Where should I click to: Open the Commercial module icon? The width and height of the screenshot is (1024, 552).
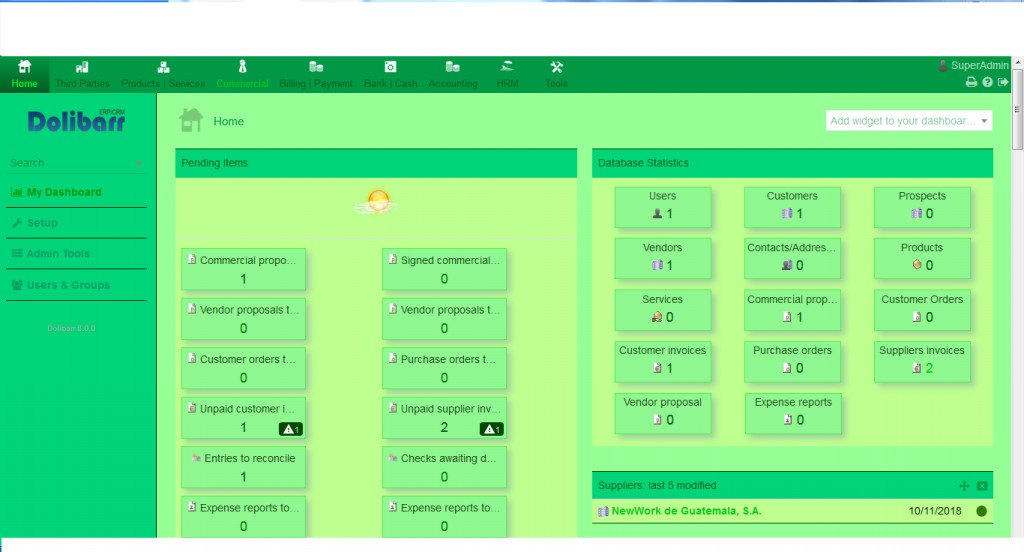(x=242, y=67)
